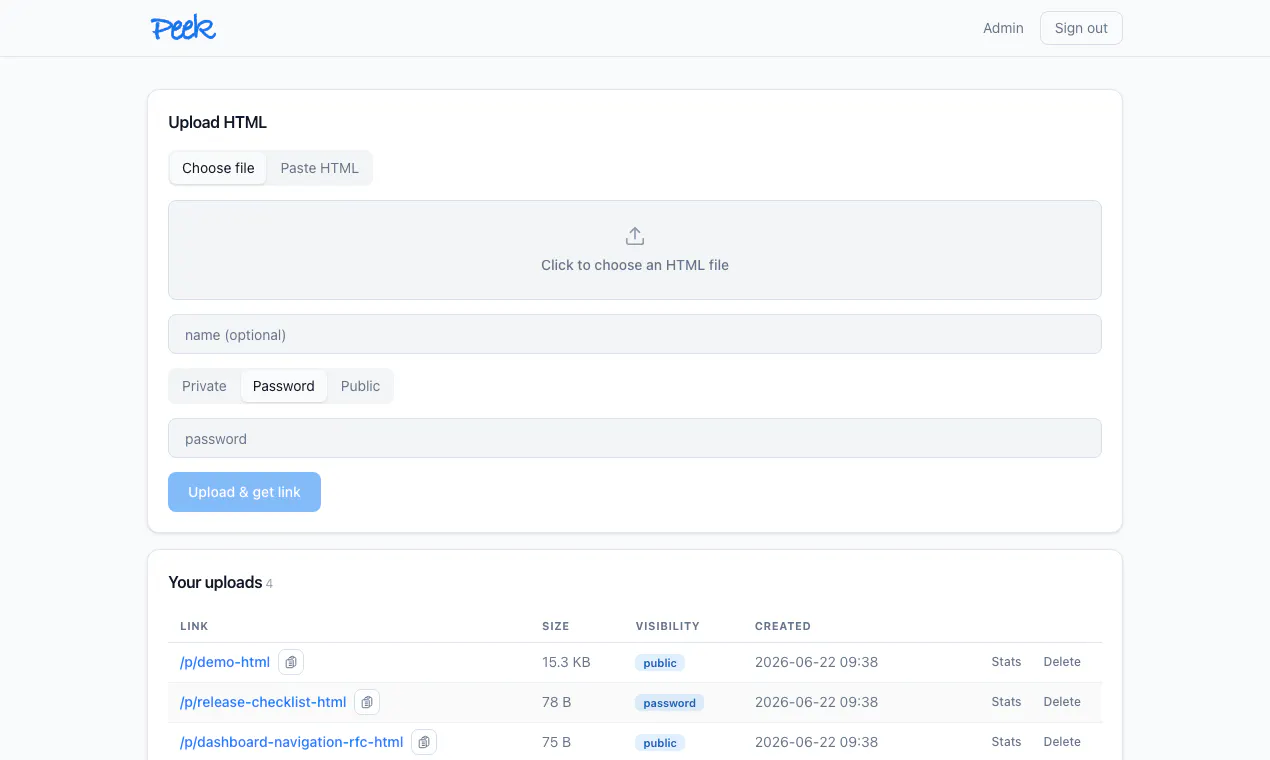Open the Admin link

[x=1003, y=28]
